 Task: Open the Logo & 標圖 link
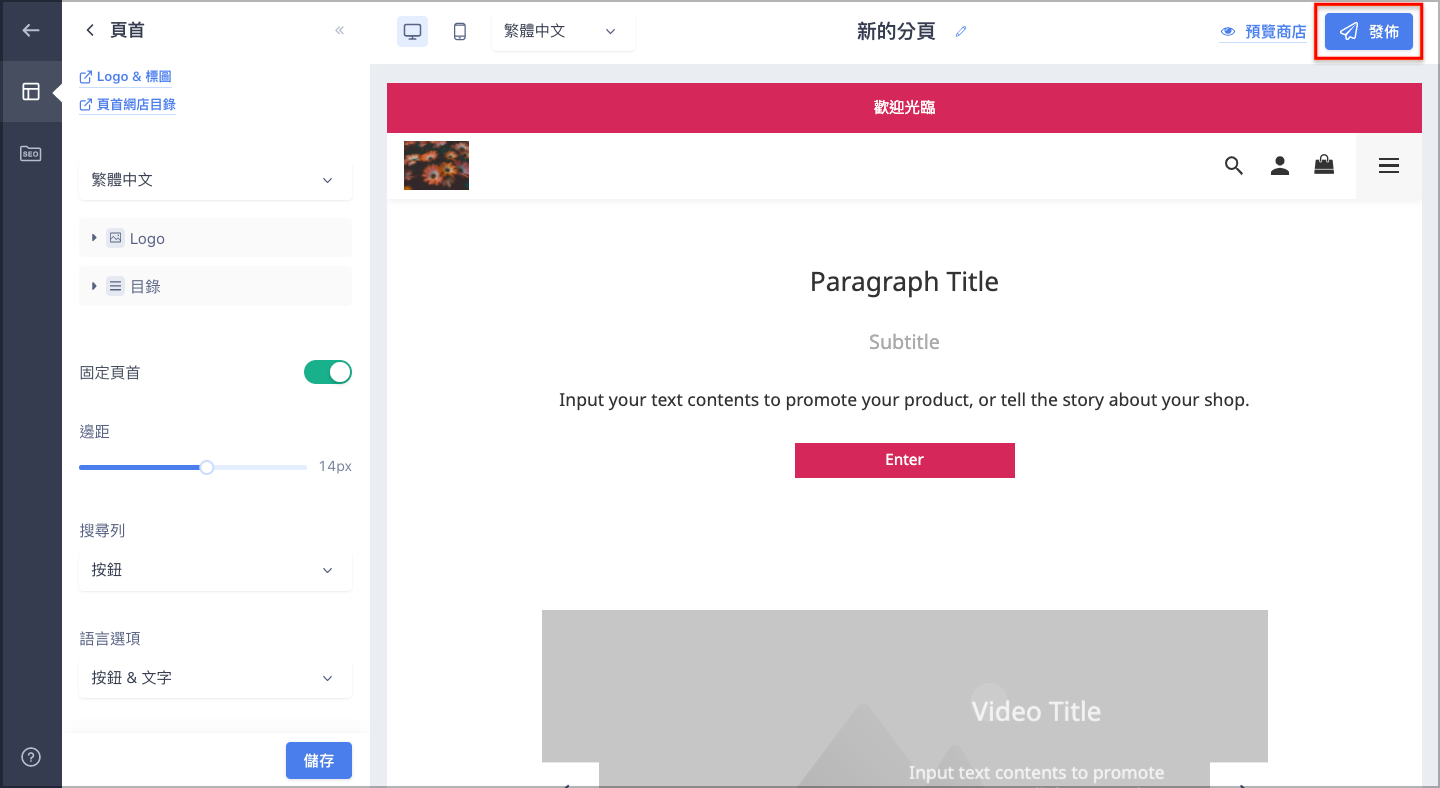126,77
